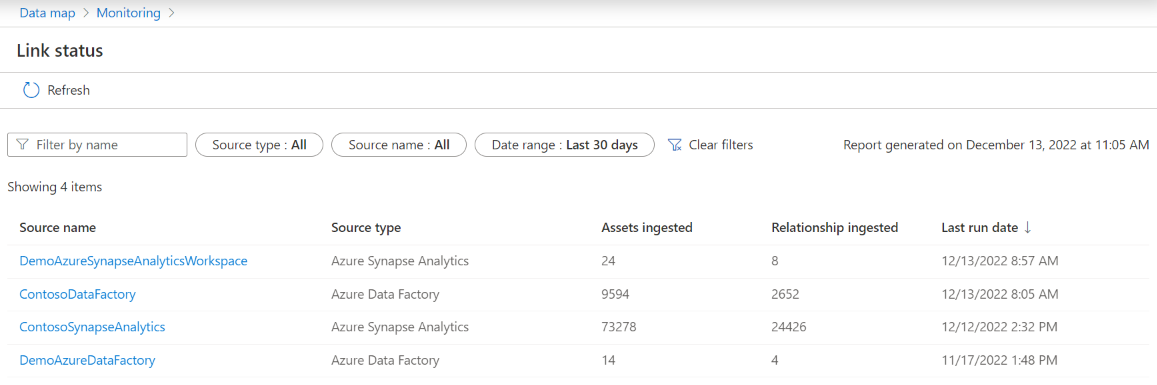Screen dimensions: 1157x385
Task: Open the Source type filter dropdown
Action: (x=259, y=145)
